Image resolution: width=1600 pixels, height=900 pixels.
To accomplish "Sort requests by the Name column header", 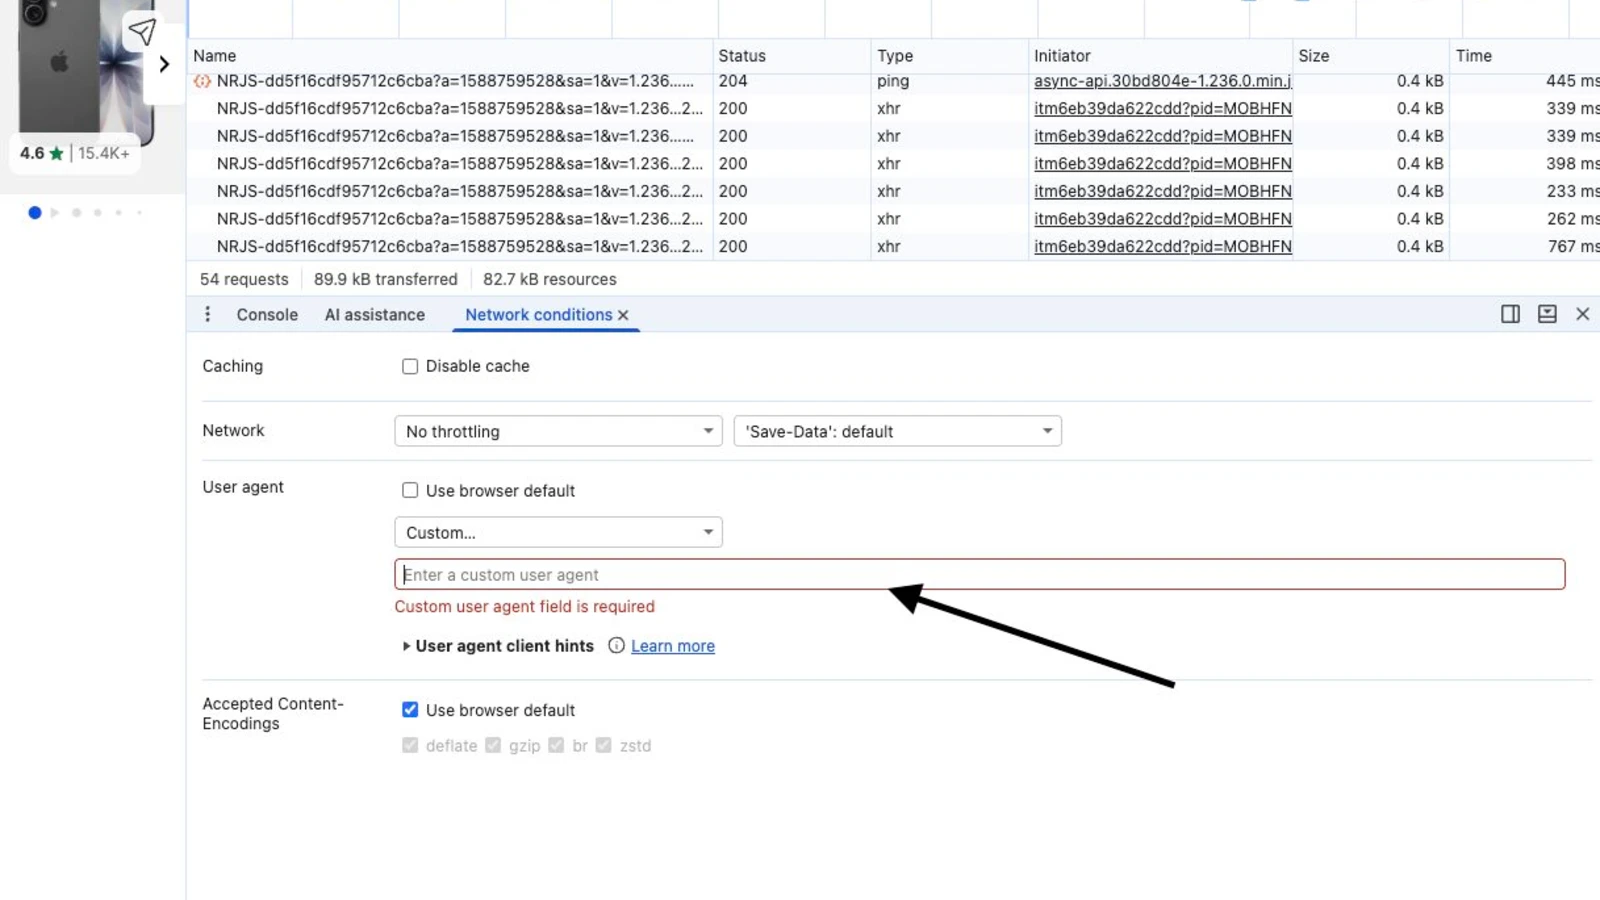I will 450,56.
